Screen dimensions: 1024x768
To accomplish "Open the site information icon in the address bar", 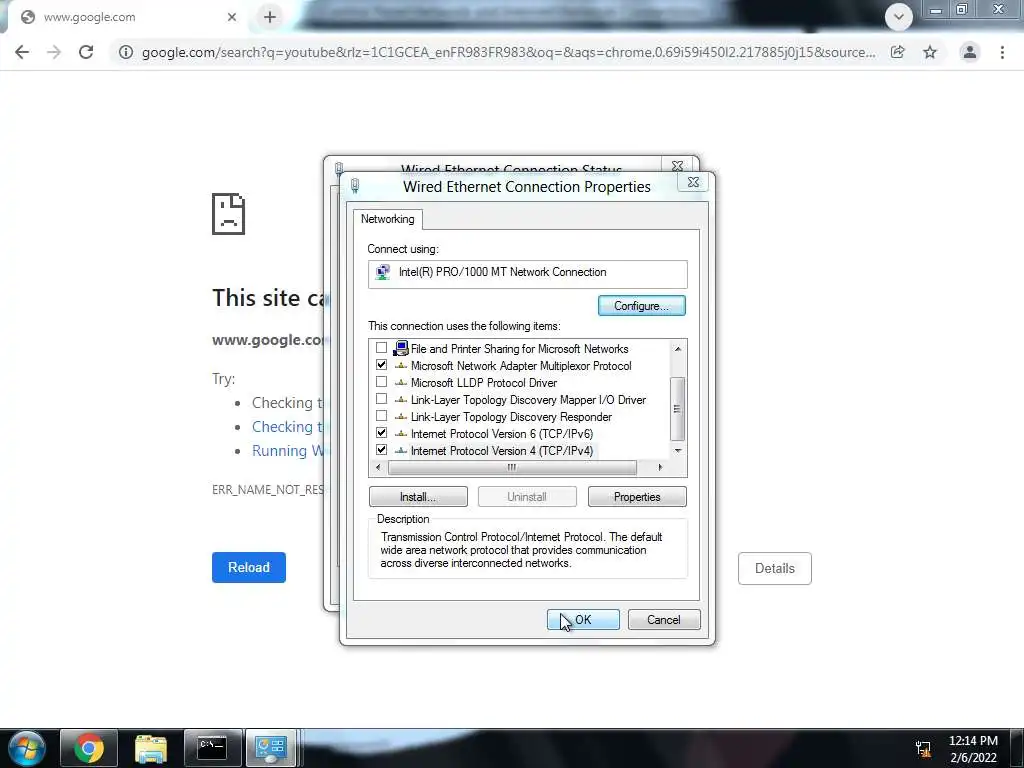I will (125, 52).
